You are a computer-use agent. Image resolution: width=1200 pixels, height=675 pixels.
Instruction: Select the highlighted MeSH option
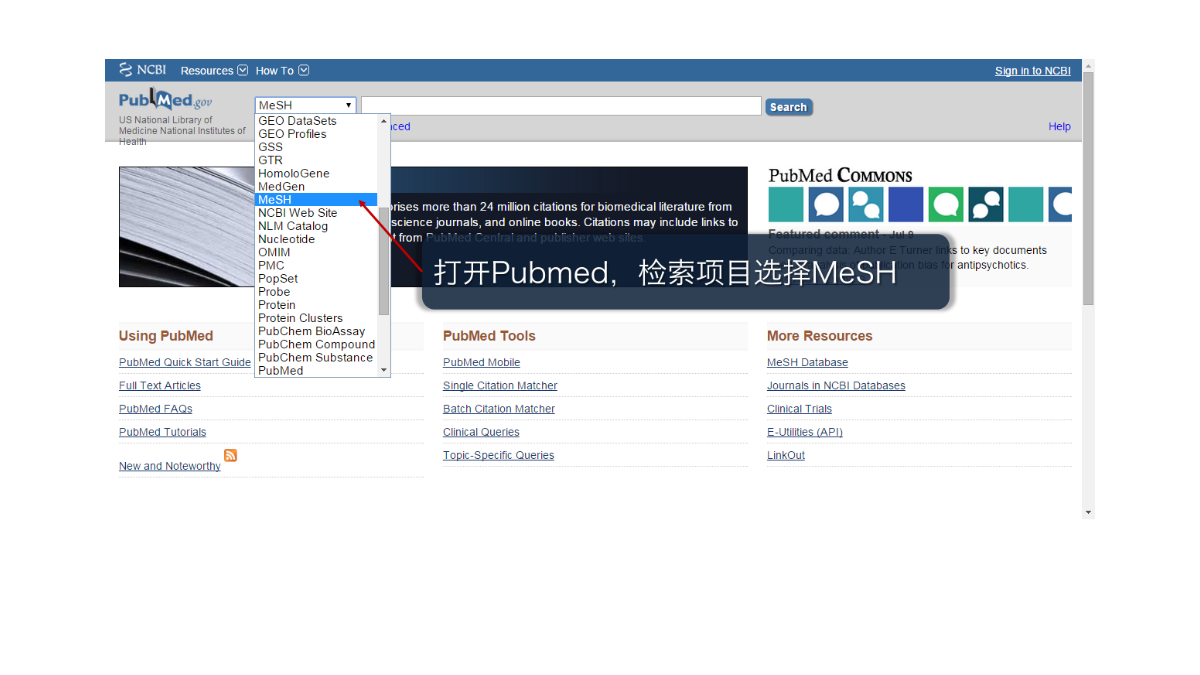point(316,200)
